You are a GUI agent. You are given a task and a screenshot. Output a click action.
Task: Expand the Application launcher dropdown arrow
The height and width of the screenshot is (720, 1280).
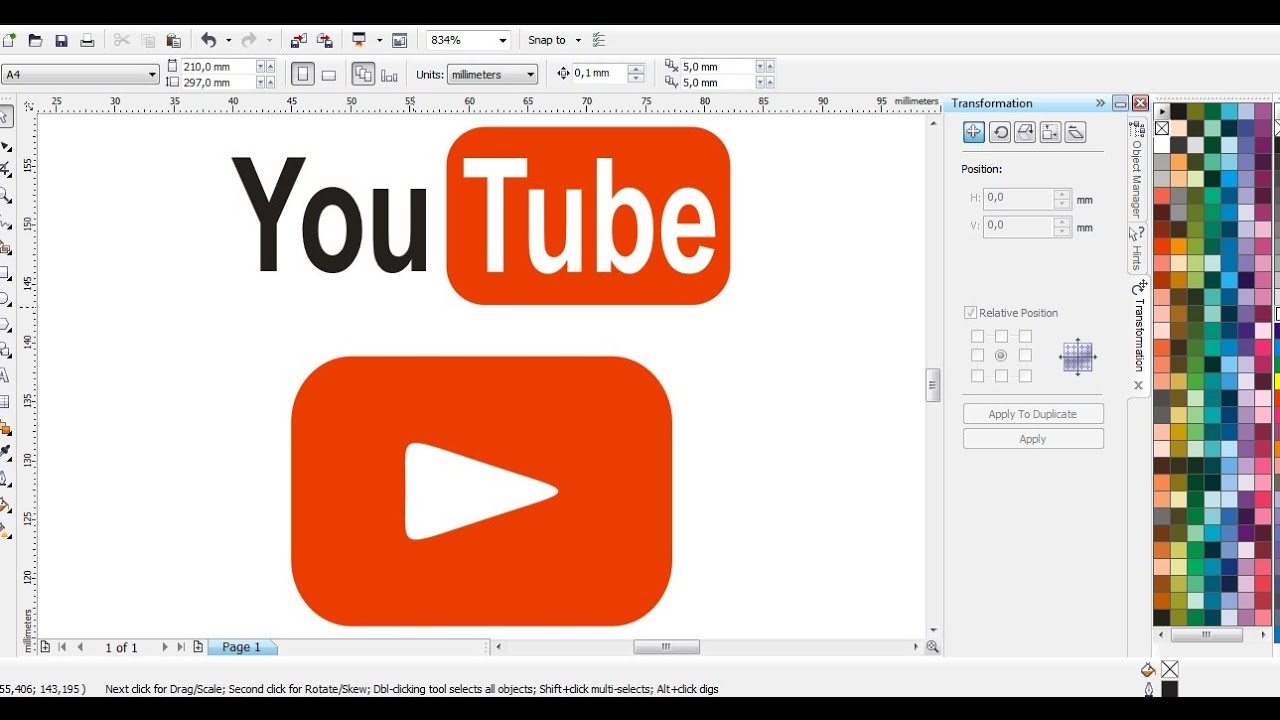coord(379,40)
